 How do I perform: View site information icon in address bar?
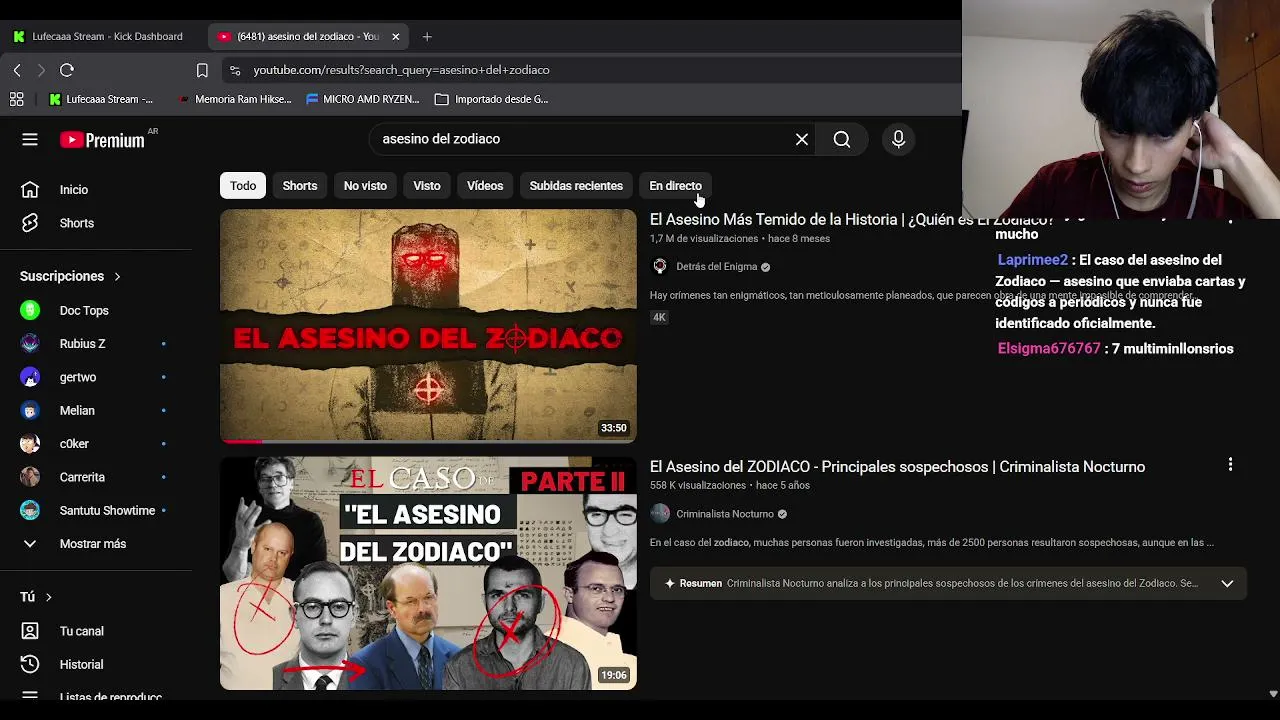pos(235,70)
